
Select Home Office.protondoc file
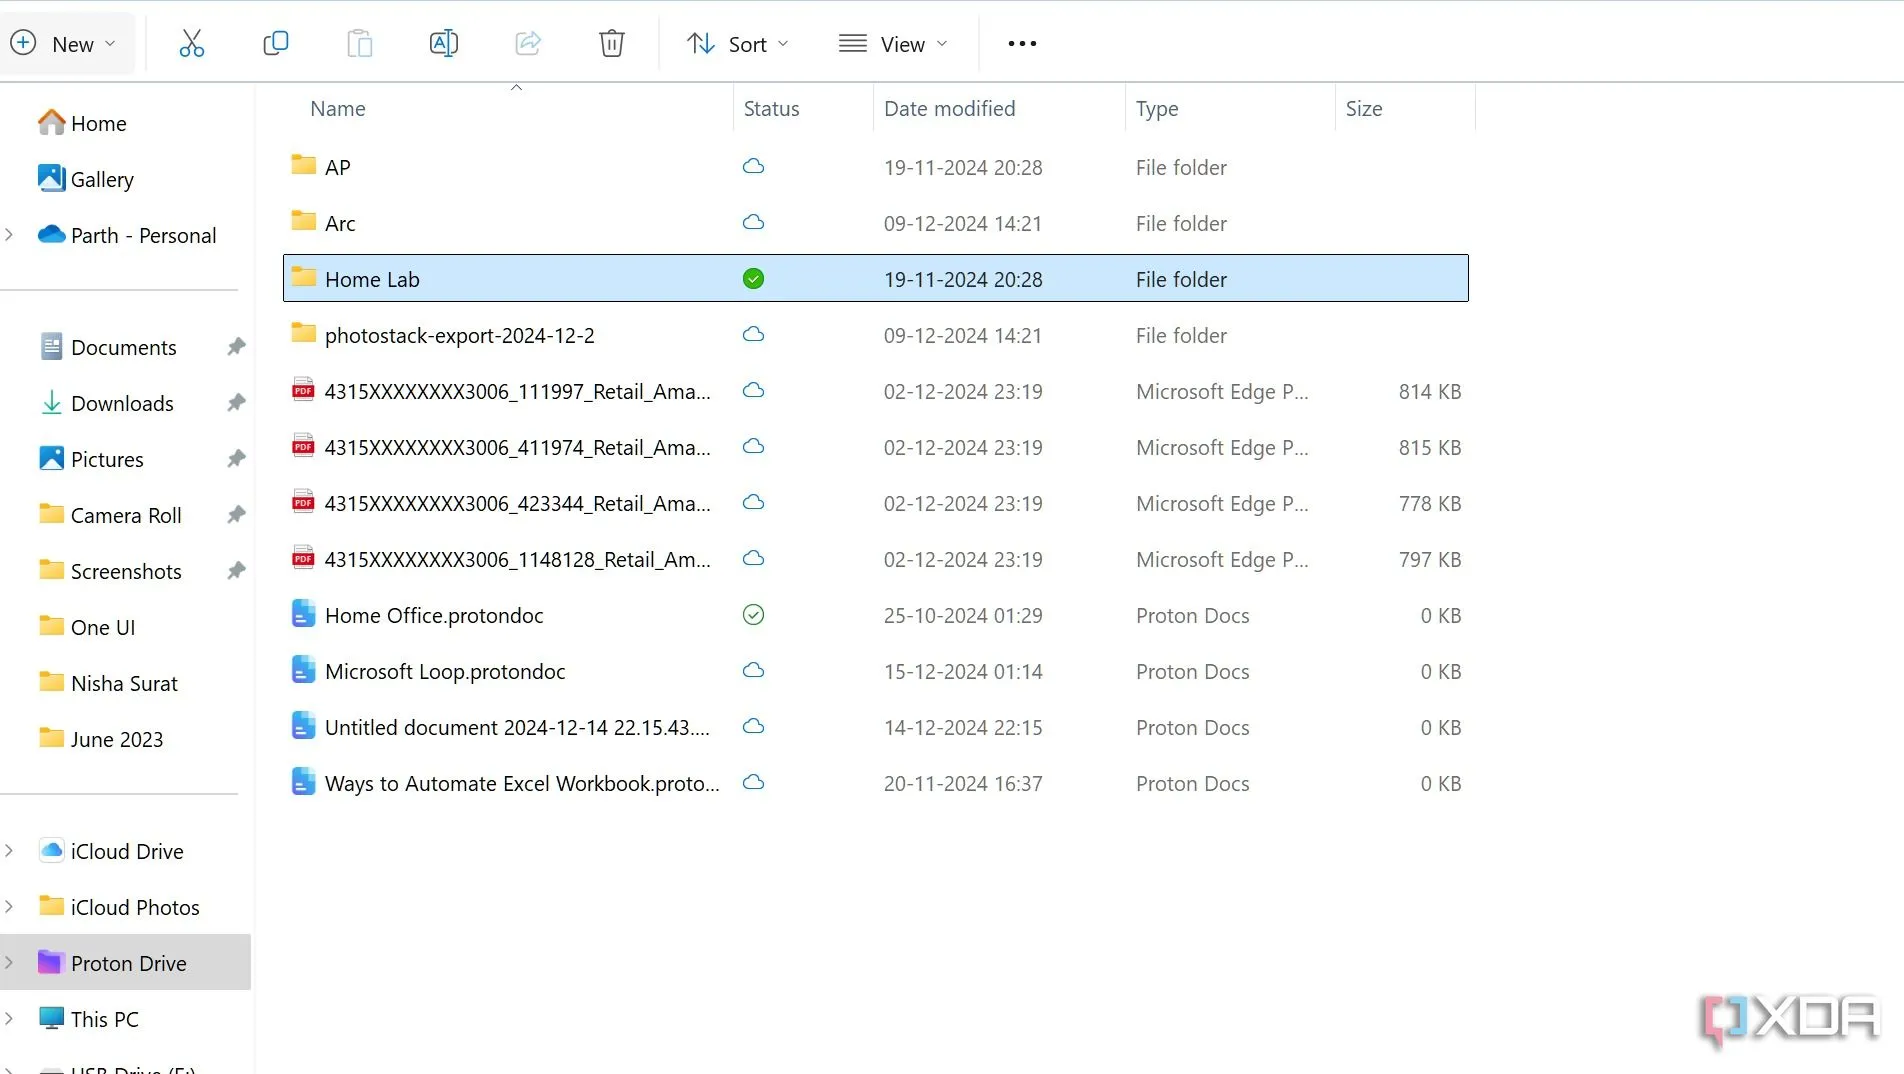click(434, 616)
